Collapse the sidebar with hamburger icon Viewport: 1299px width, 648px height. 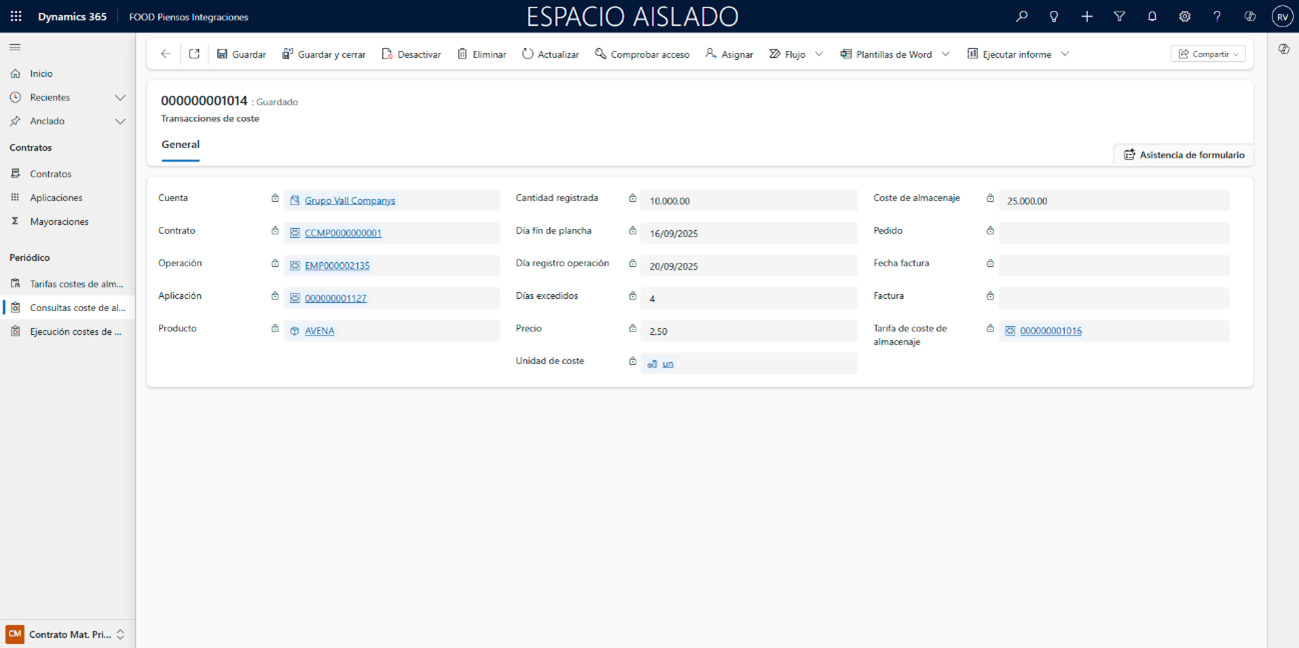[15, 47]
